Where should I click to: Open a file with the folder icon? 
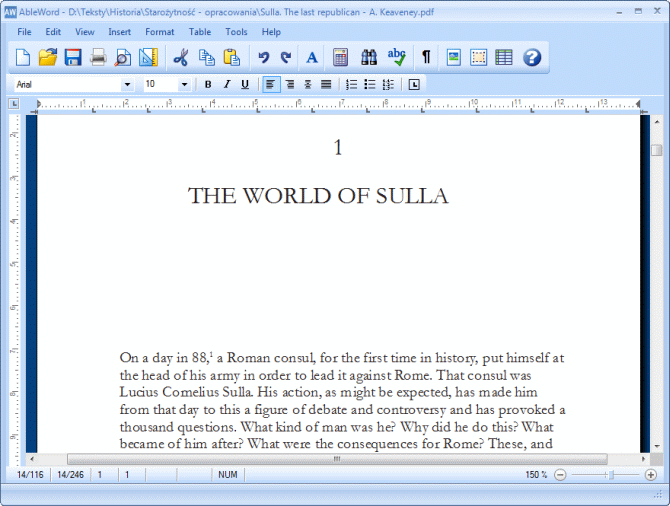coord(48,57)
